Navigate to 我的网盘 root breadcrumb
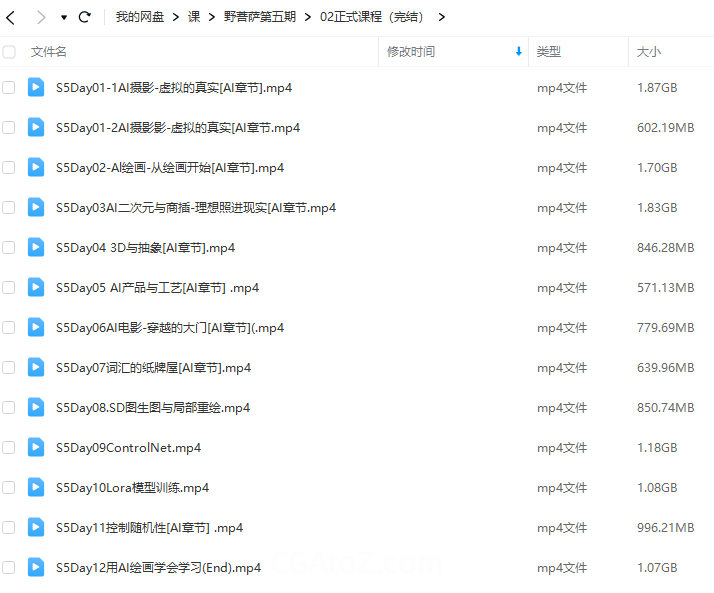714x593 pixels. point(139,17)
